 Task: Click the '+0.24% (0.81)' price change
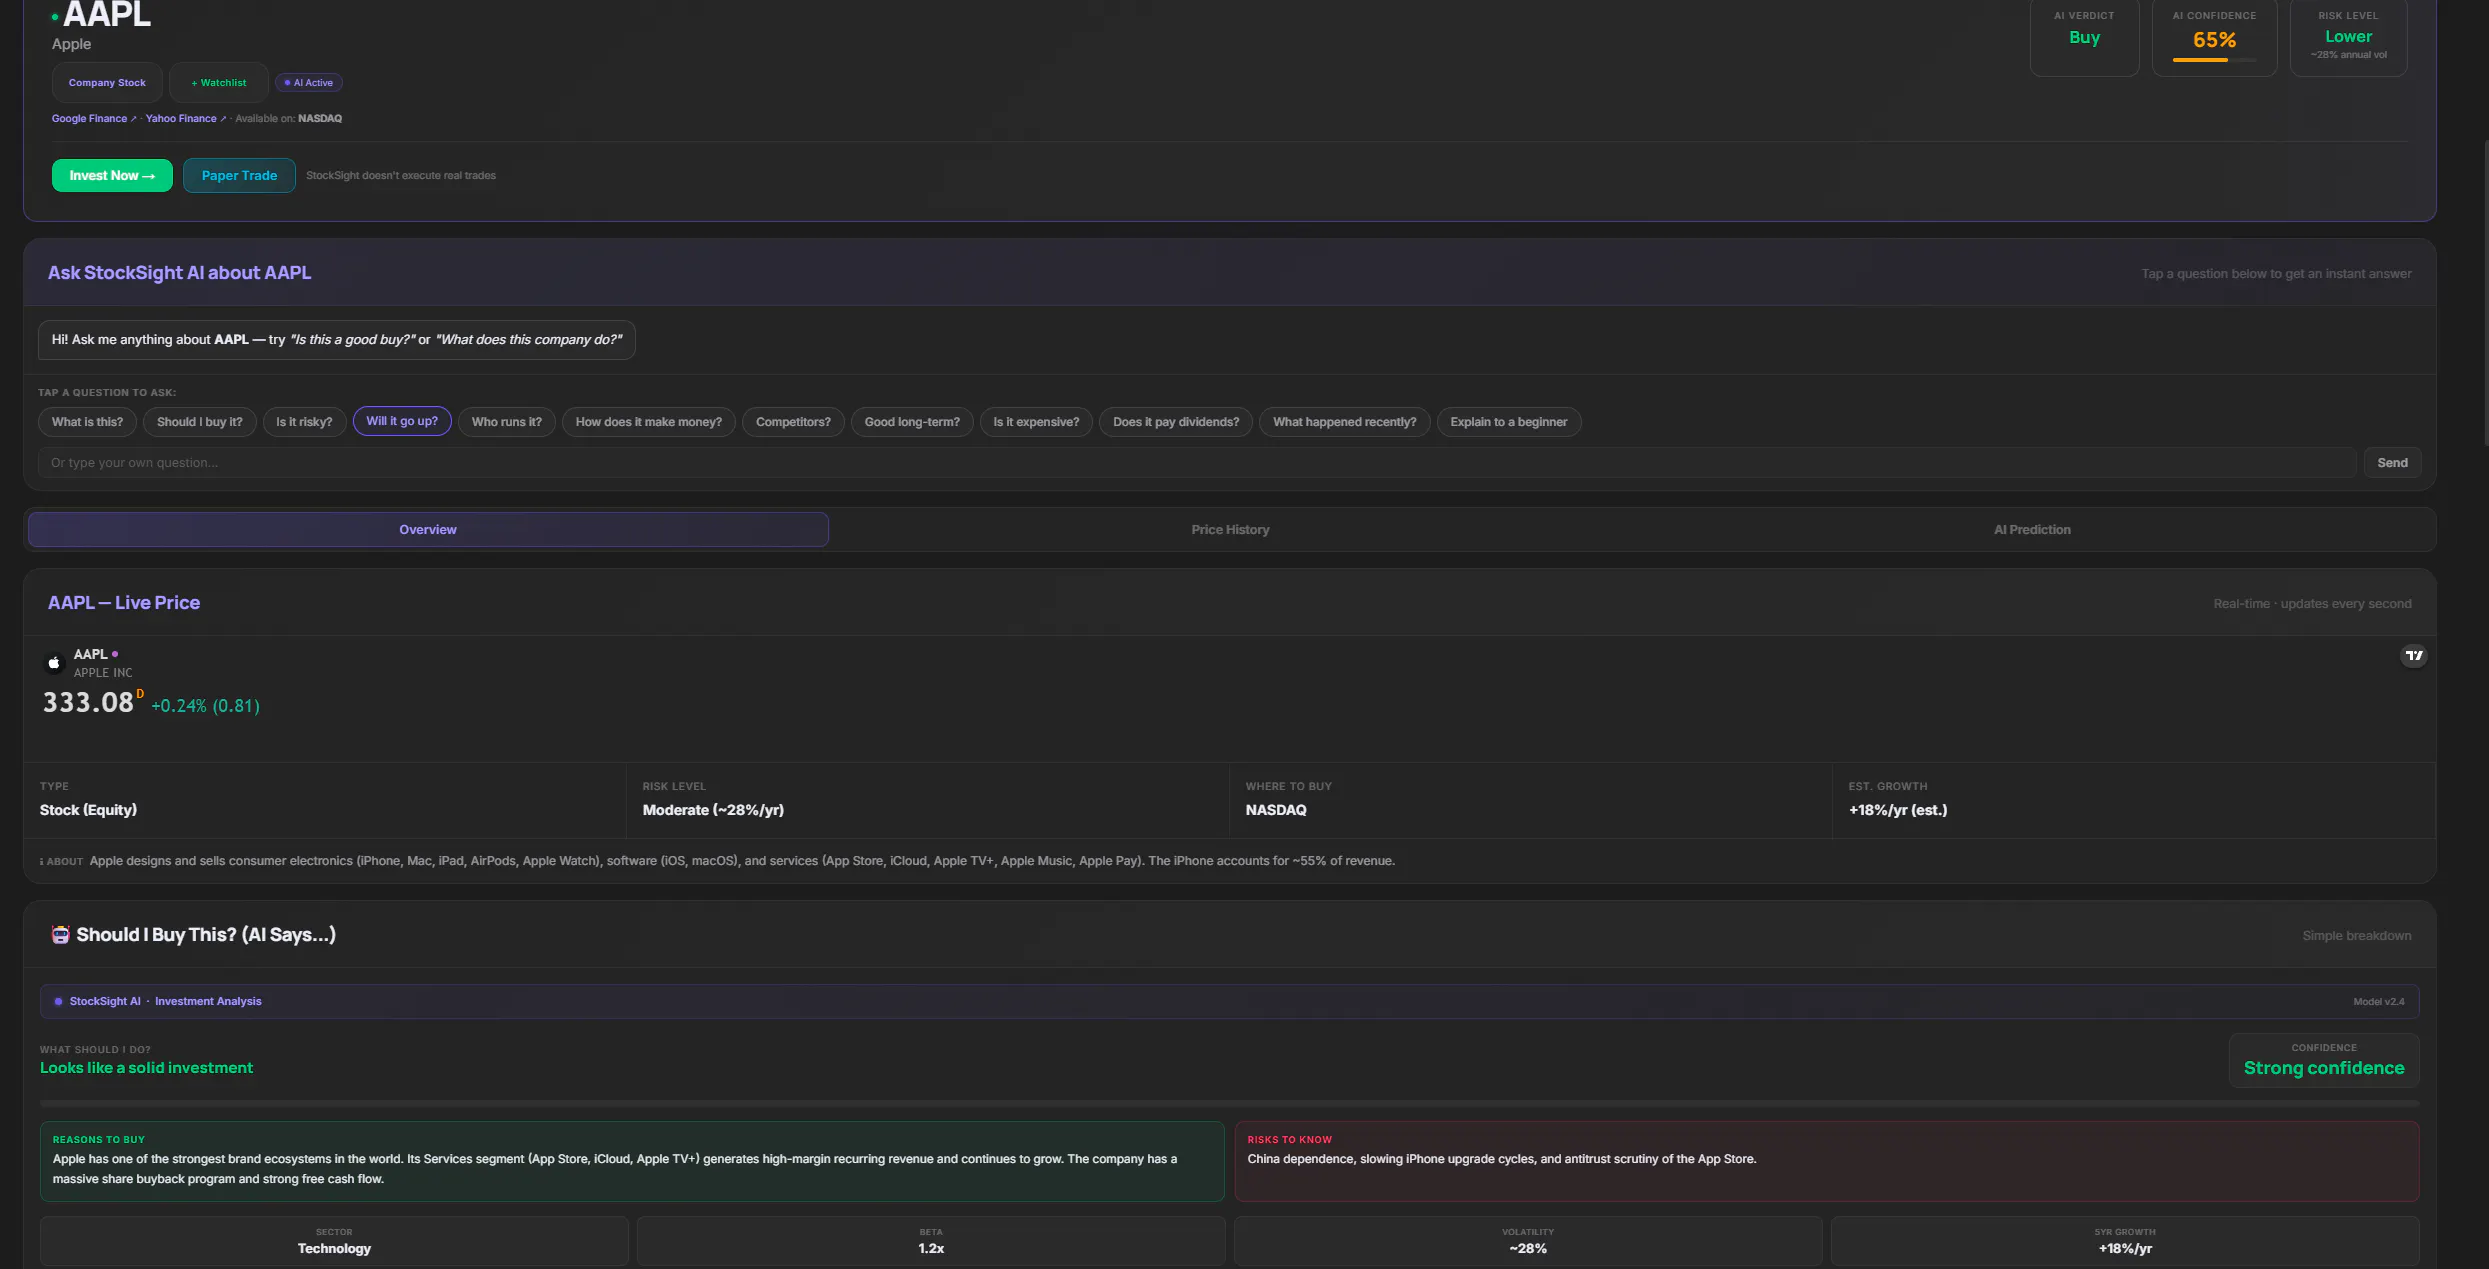click(205, 706)
